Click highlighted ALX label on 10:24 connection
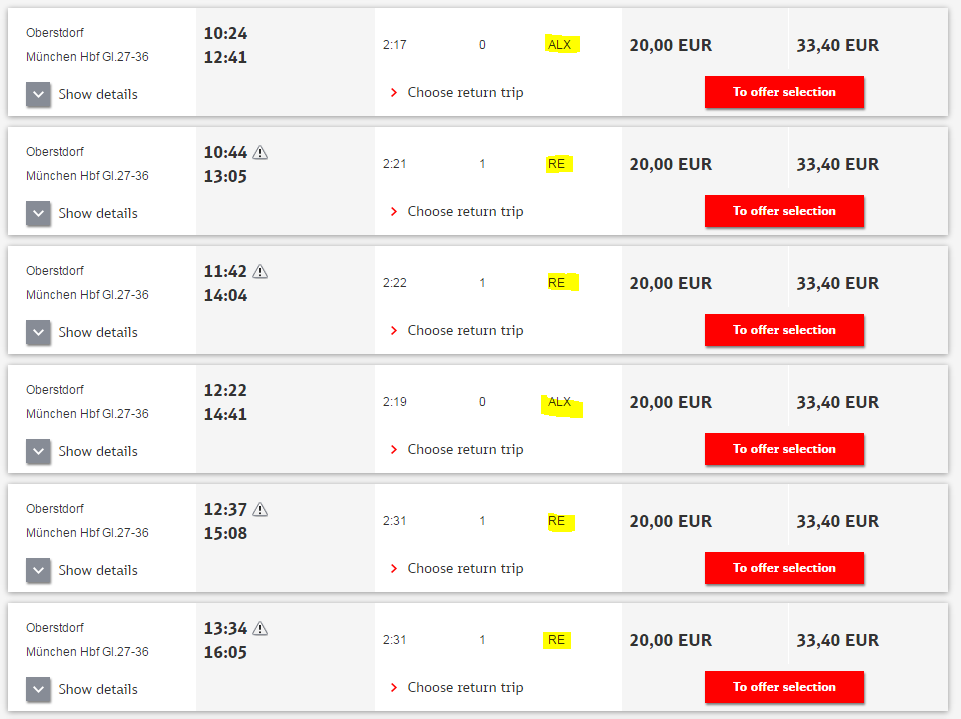The width and height of the screenshot is (961, 719). click(560, 45)
